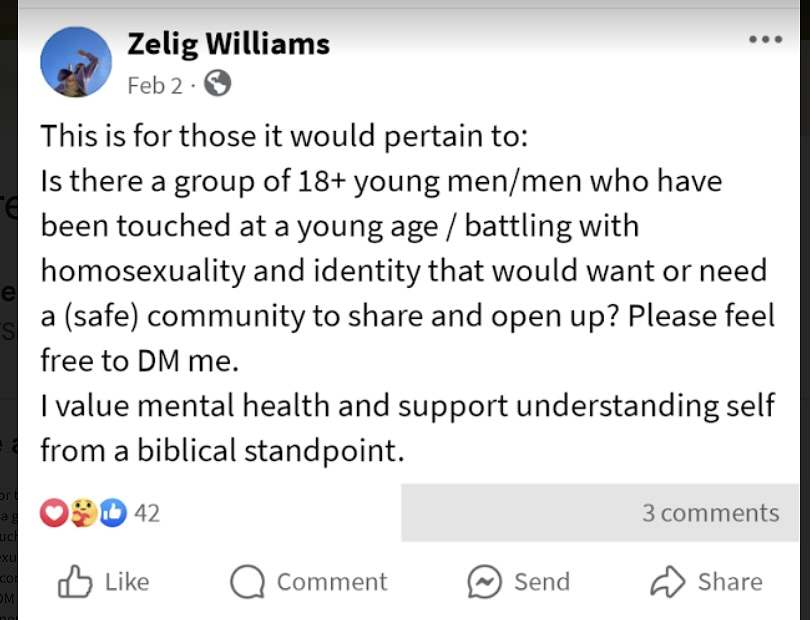Toggle Like on this post
The width and height of the screenshot is (810, 620).
(103, 582)
